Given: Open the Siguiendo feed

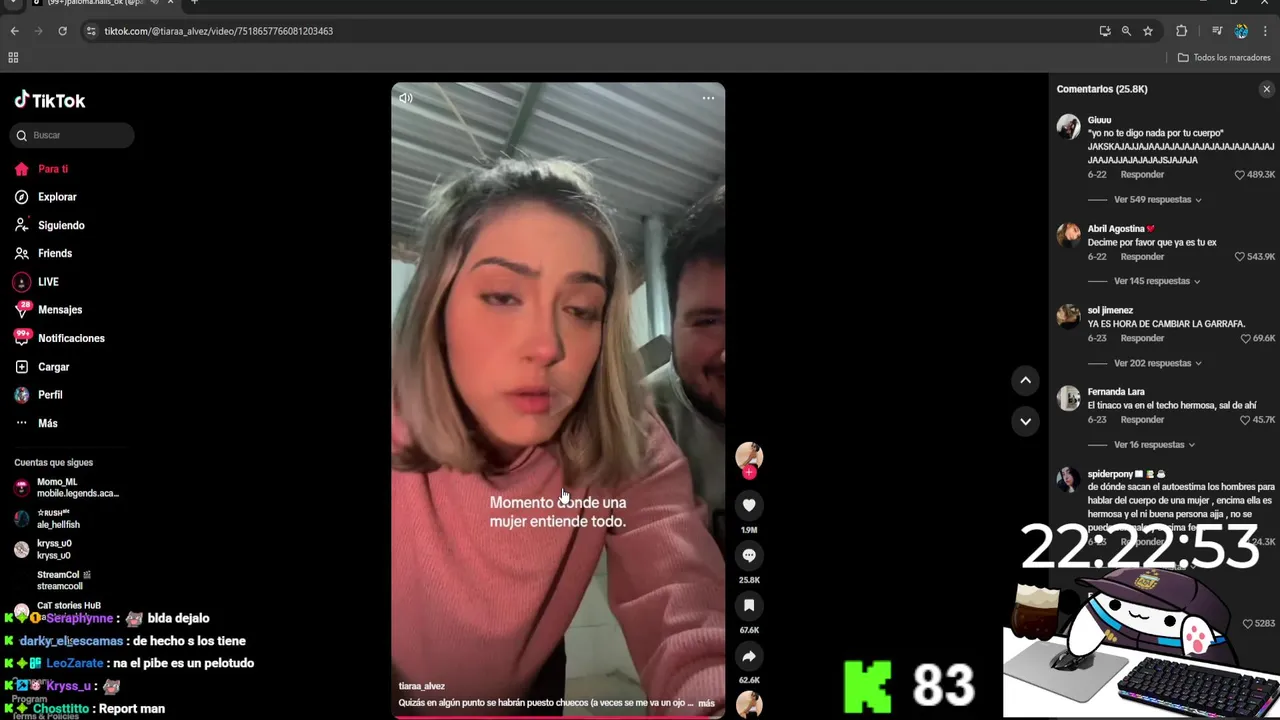Looking at the screenshot, I should tap(50, 225).
